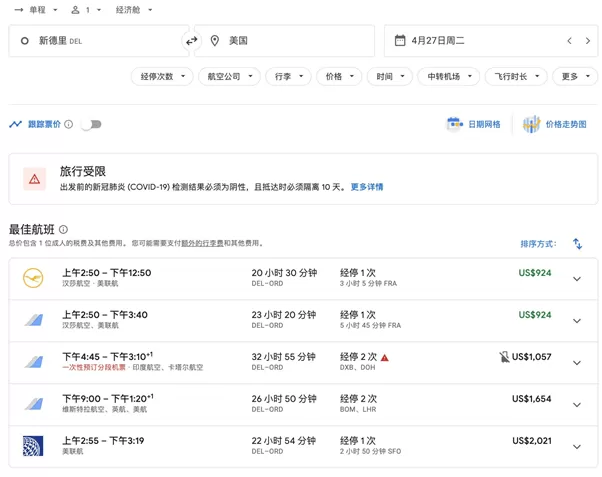Open the 中转机场 connecting airports filter
The height and width of the screenshot is (477, 602).
coord(449,76)
